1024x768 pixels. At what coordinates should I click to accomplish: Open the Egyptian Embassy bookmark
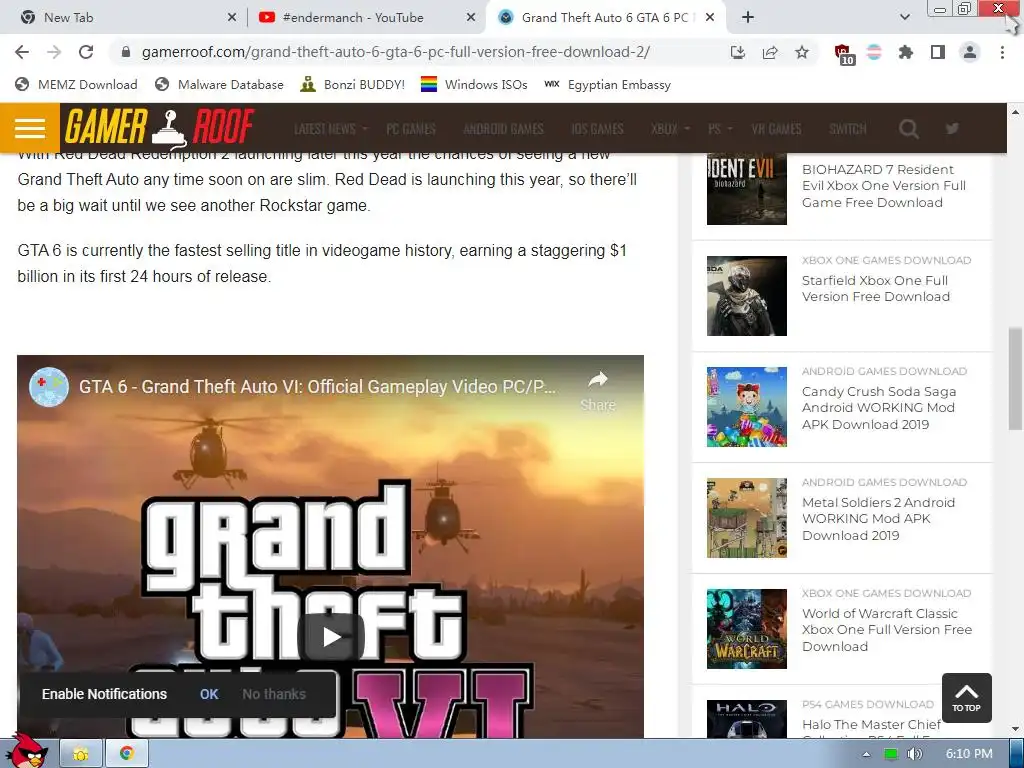pos(607,85)
